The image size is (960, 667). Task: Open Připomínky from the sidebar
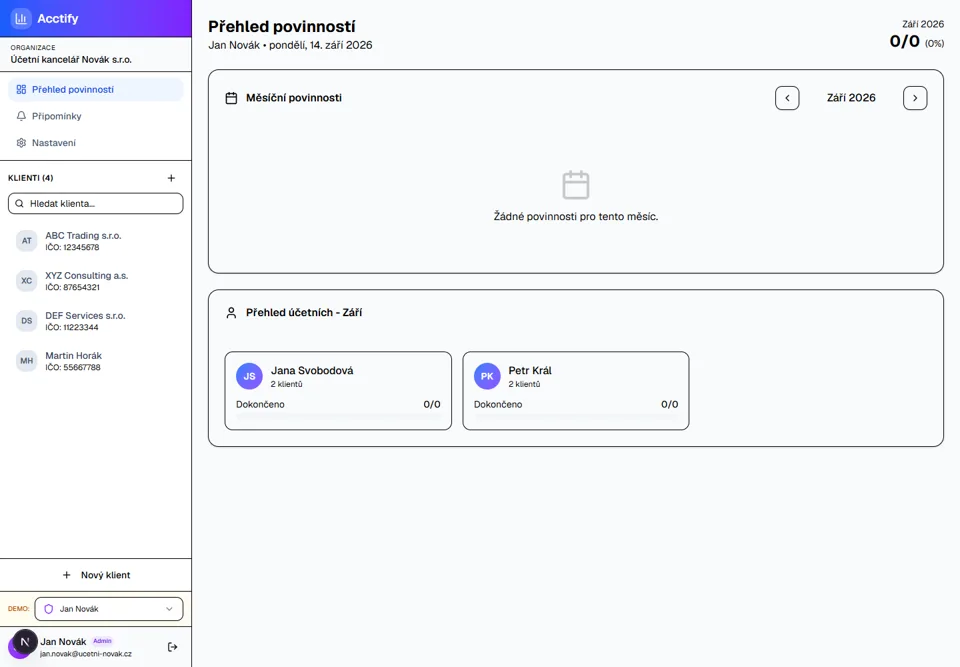click(96, 116)
